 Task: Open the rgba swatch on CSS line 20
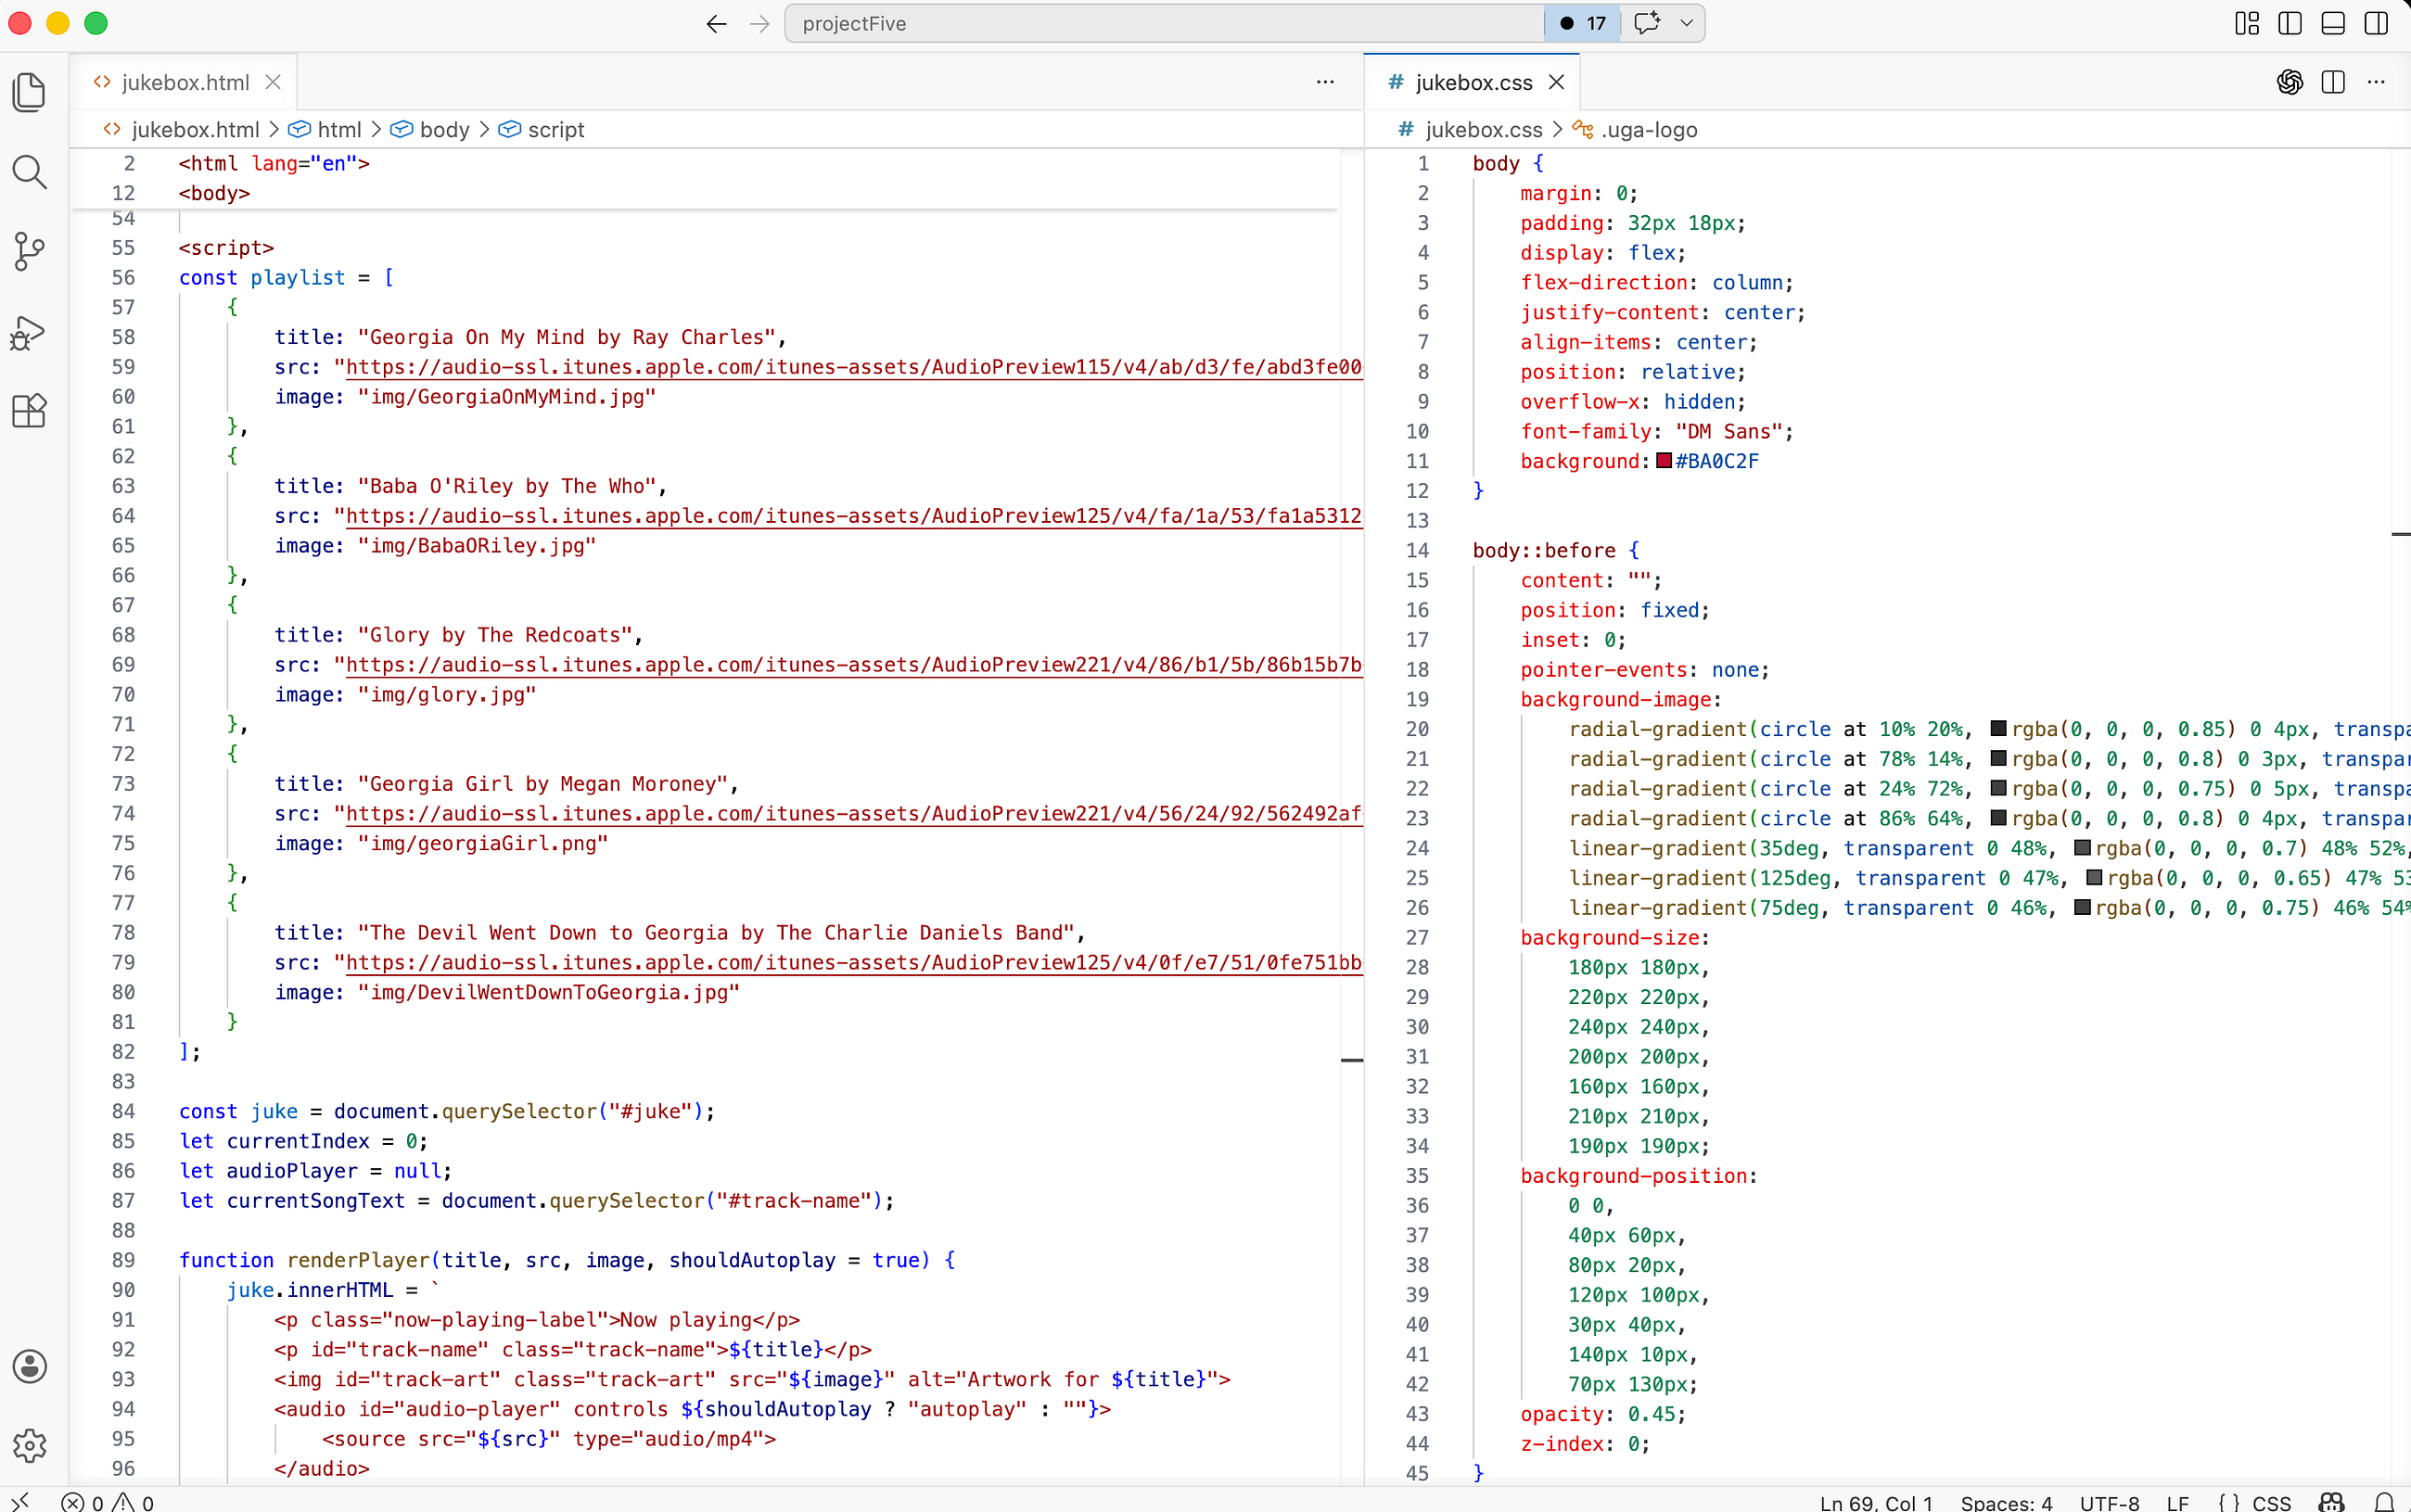click(x=1998, y=728)
